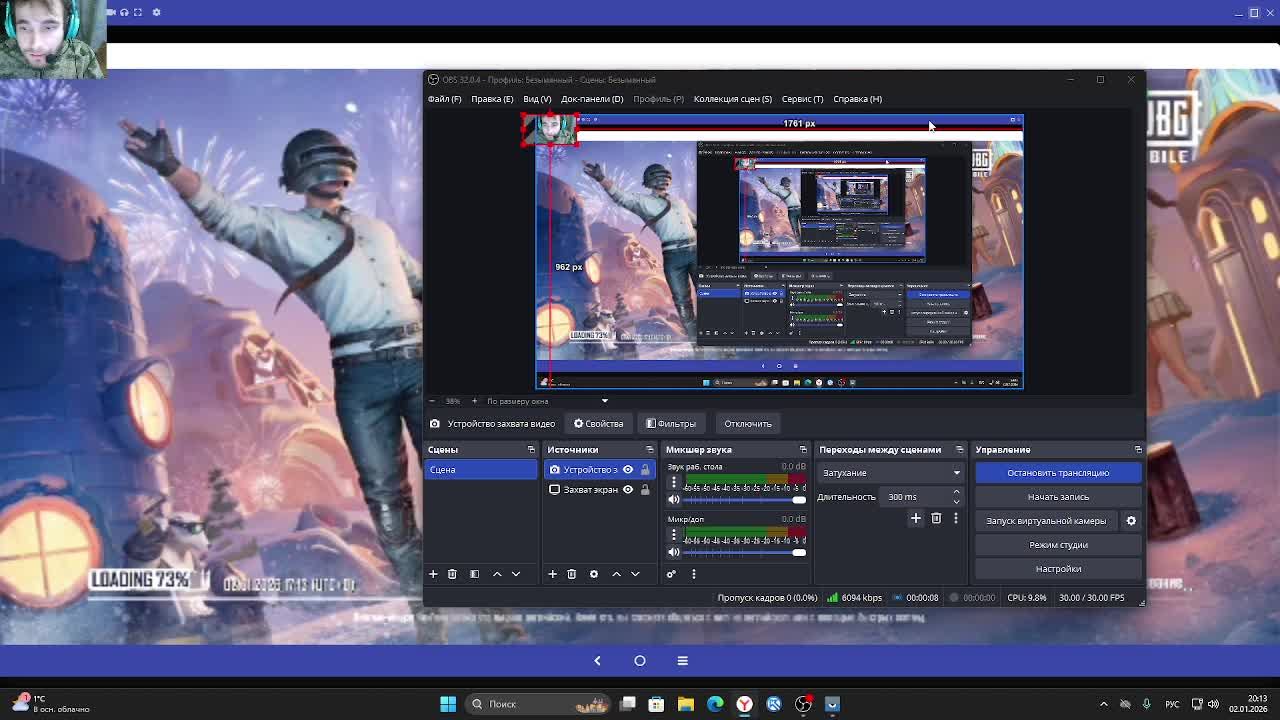Open the Док-панели (D) menu

pos(592,99)
